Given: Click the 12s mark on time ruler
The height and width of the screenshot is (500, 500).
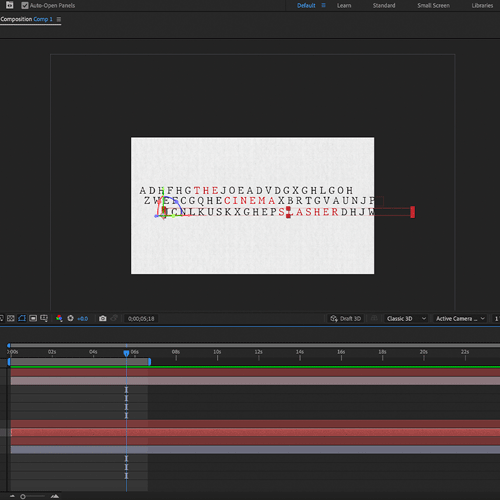Looking at the screenshot, I should [258, 352].
